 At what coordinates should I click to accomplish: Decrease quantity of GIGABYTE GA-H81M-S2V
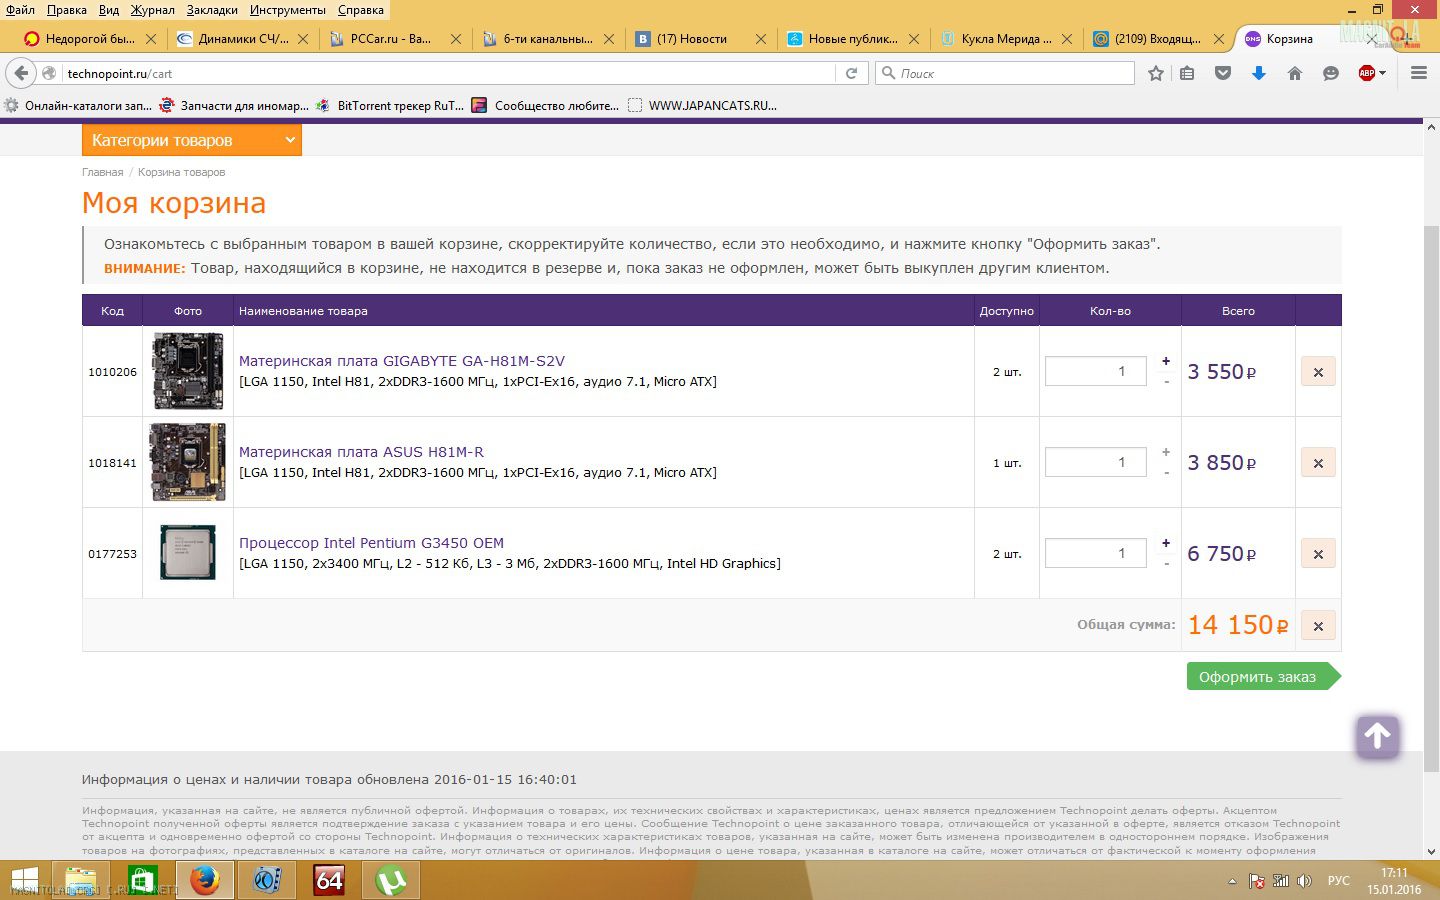(x=1166, y=382)
